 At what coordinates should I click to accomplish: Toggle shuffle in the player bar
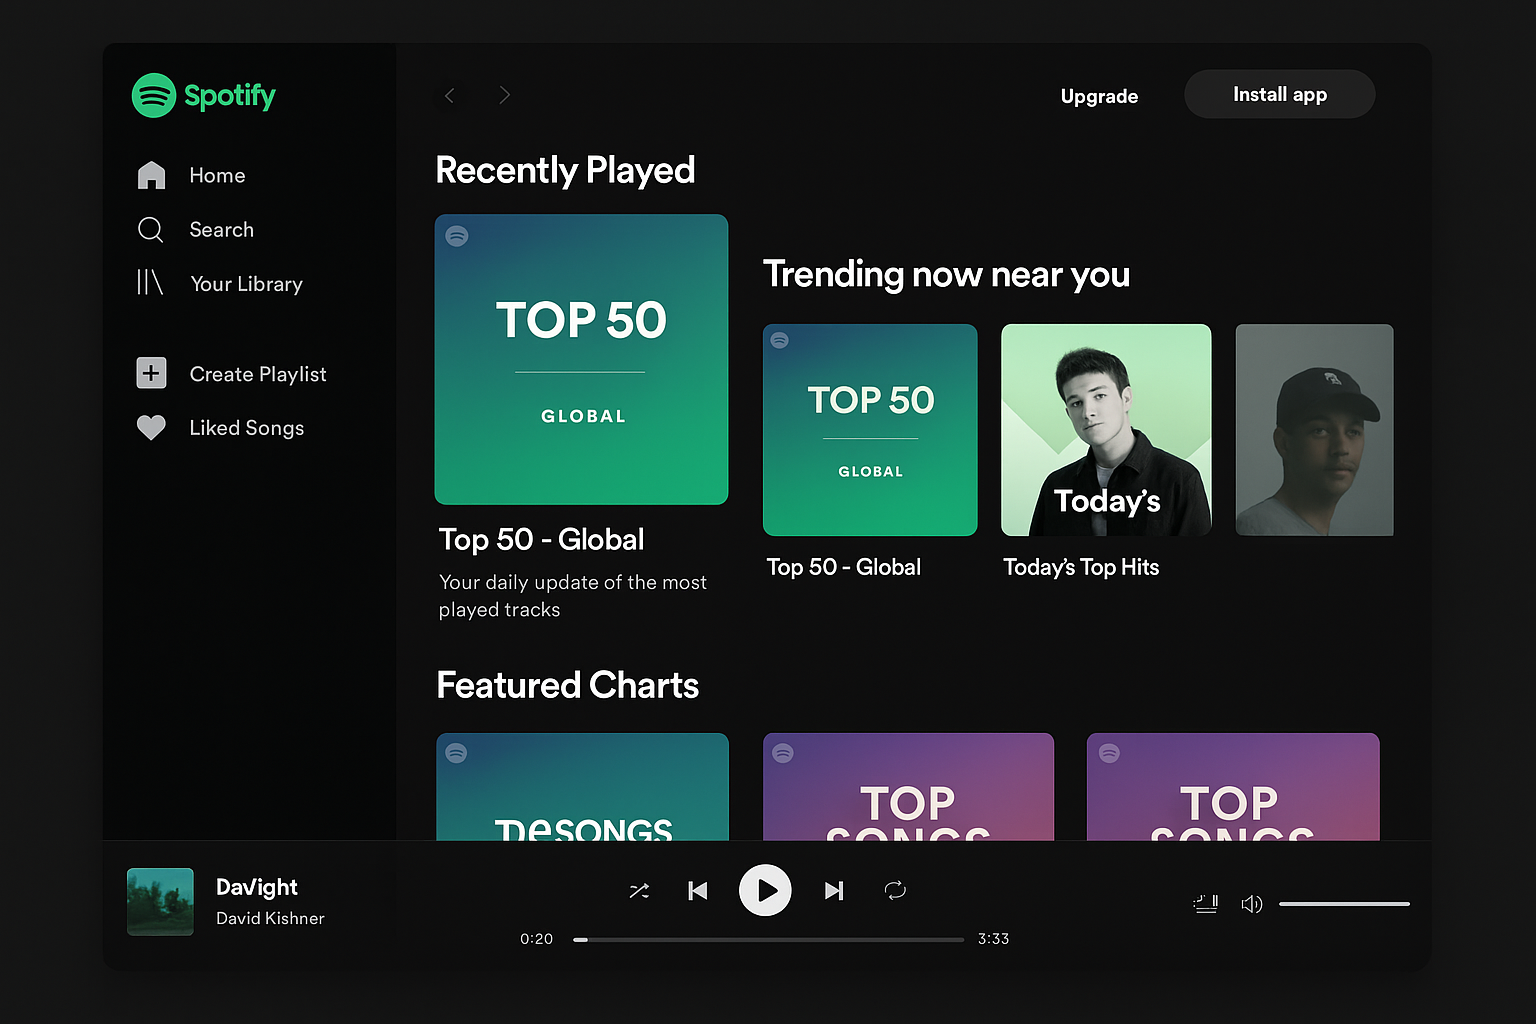click(x=639, y=890)
